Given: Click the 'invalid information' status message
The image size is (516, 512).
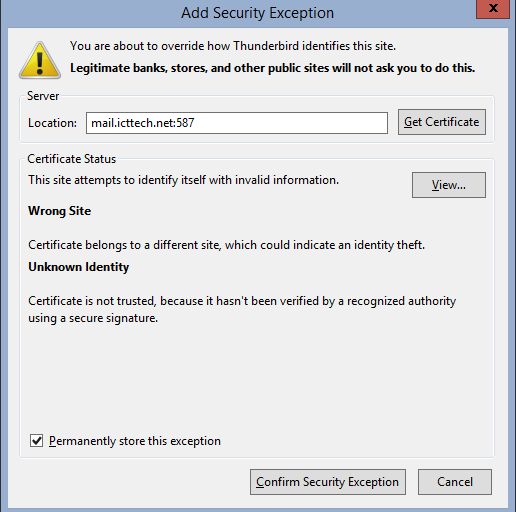Looking at the screenshot, I should pyautogui.click(x=183, y=180).
